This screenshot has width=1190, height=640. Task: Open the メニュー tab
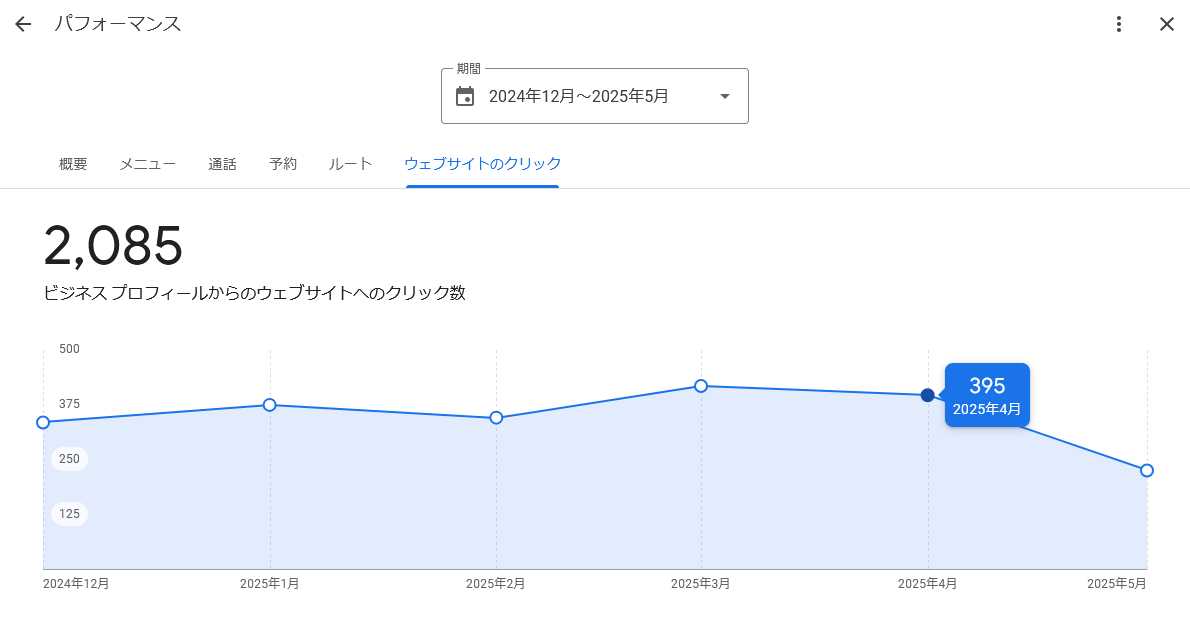click(x=148, y=164)
